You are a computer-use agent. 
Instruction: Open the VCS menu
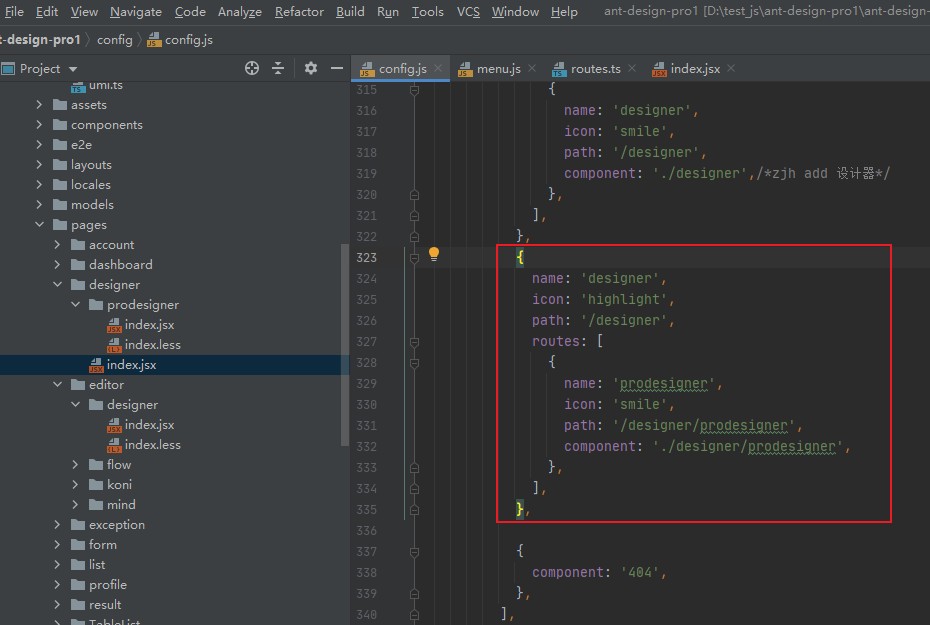(467, 12)
